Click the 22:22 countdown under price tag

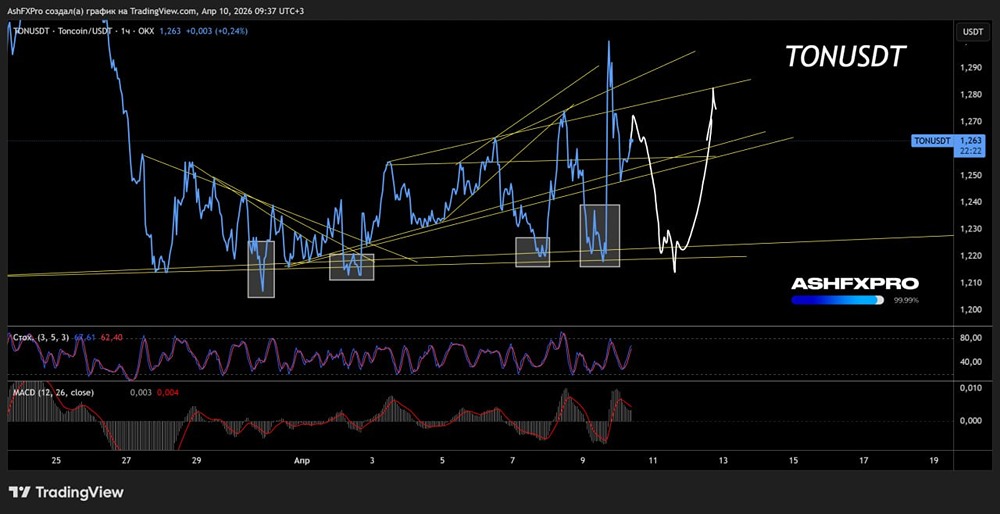[969, 151]
